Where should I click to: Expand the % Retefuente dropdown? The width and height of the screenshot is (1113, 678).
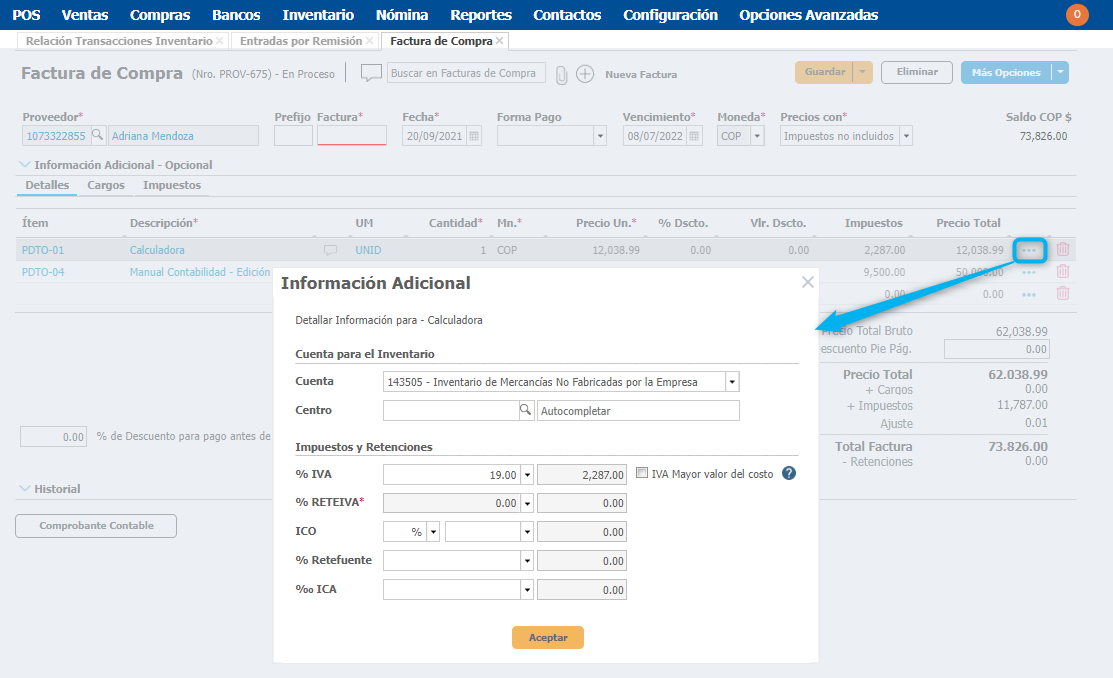click(527, 561)
